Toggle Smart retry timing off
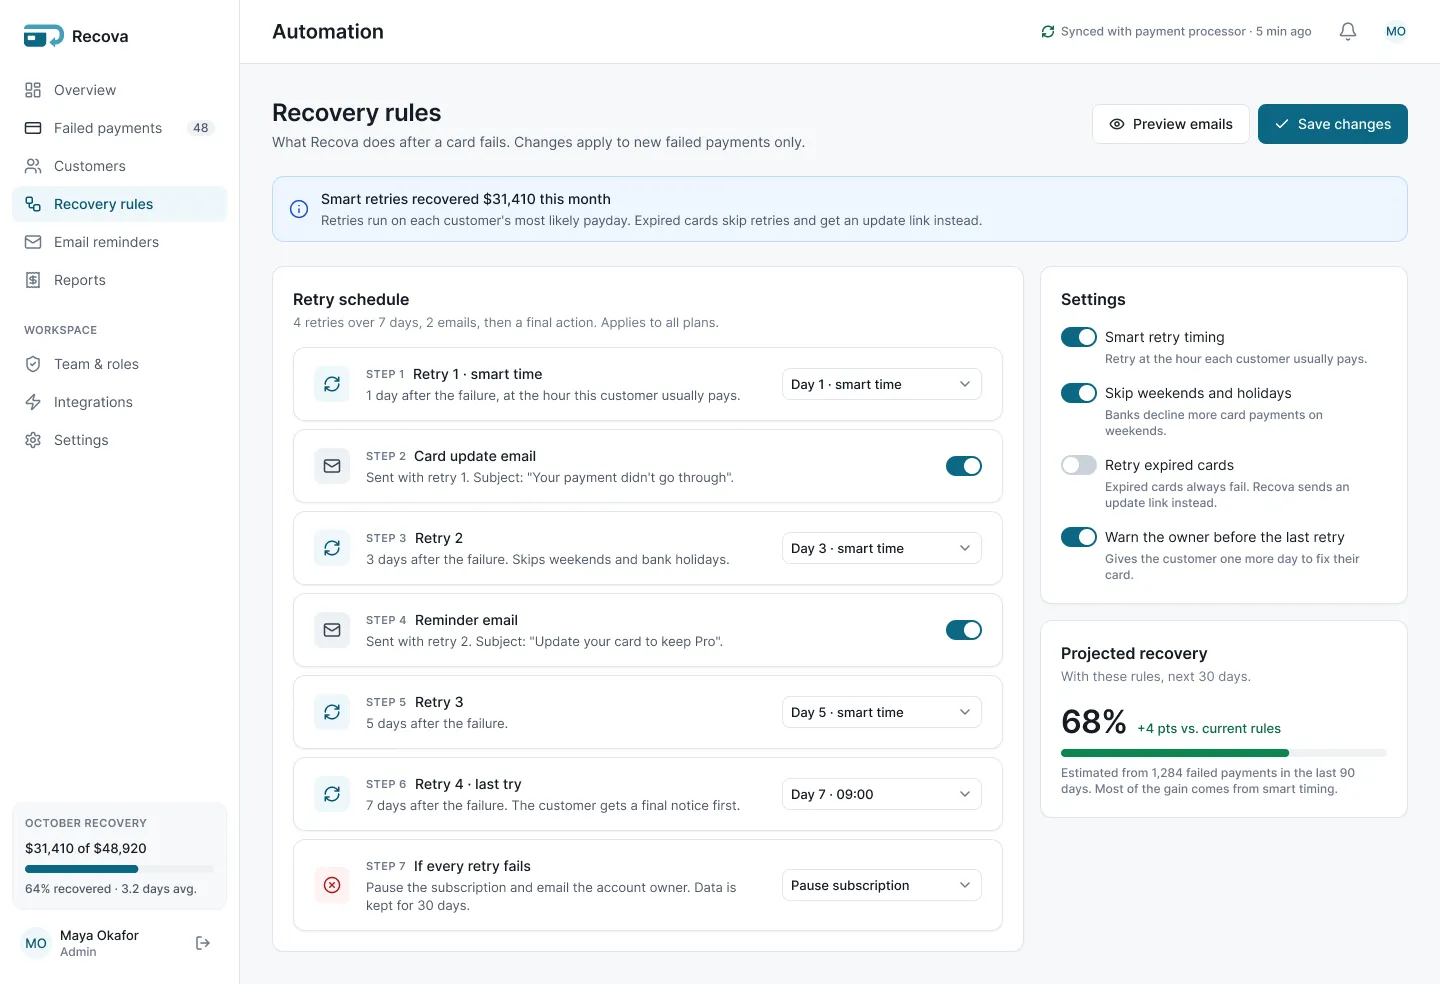 (x=1079, y=337)
